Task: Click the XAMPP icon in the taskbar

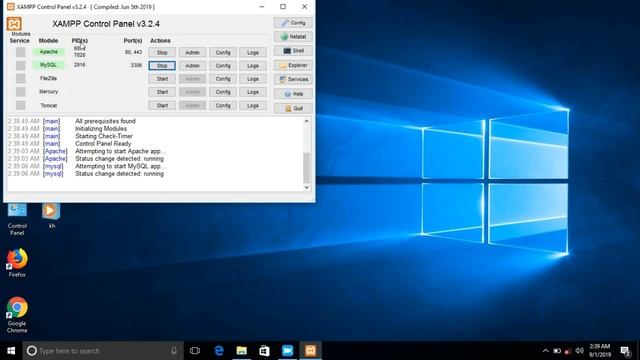Action: click(x=311, y=351)
